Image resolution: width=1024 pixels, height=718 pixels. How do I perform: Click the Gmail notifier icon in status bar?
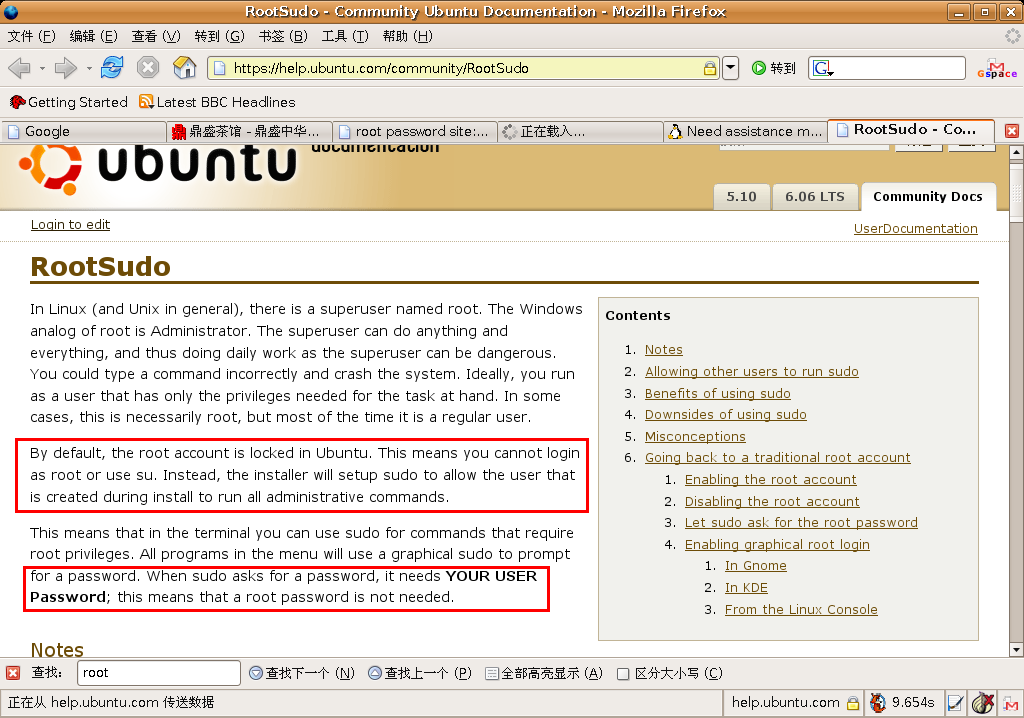tap(1010, 704)
